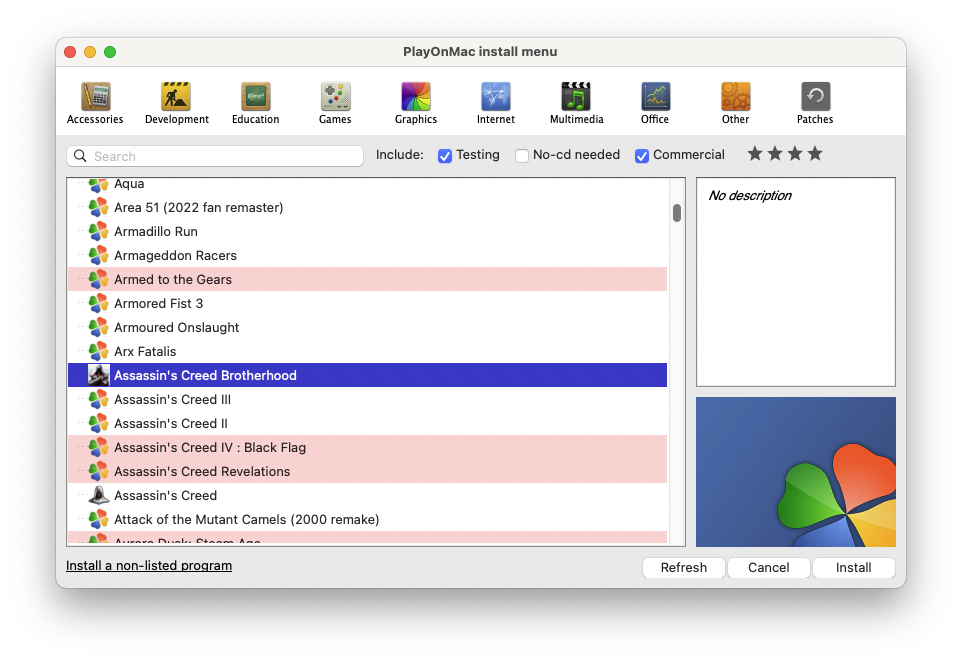Select Armageddon Racers entry

click(367, 255)
